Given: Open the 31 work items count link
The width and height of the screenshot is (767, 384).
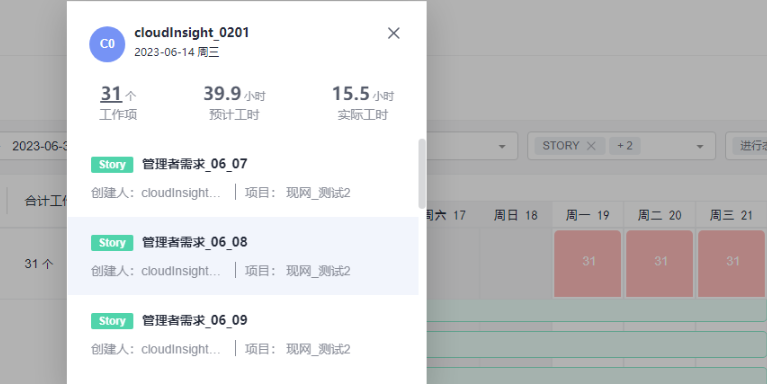Looking at the screenshot, I should click(111, 93).
